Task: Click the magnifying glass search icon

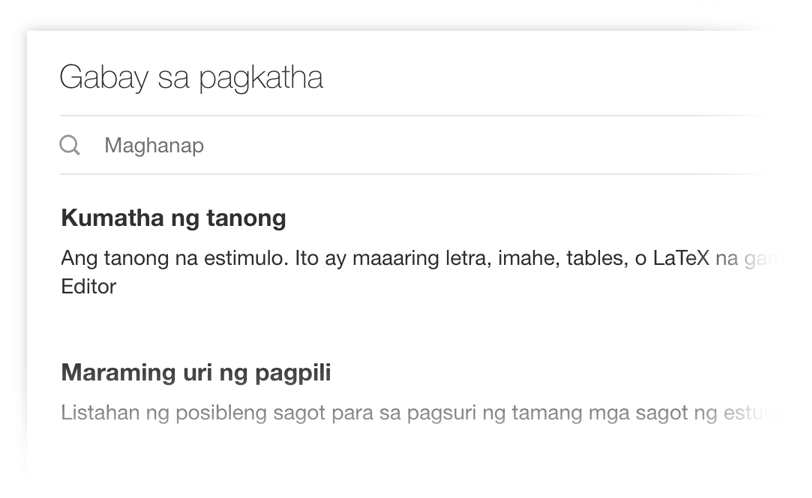Action: pyautogui.click(x=69, y=145)
